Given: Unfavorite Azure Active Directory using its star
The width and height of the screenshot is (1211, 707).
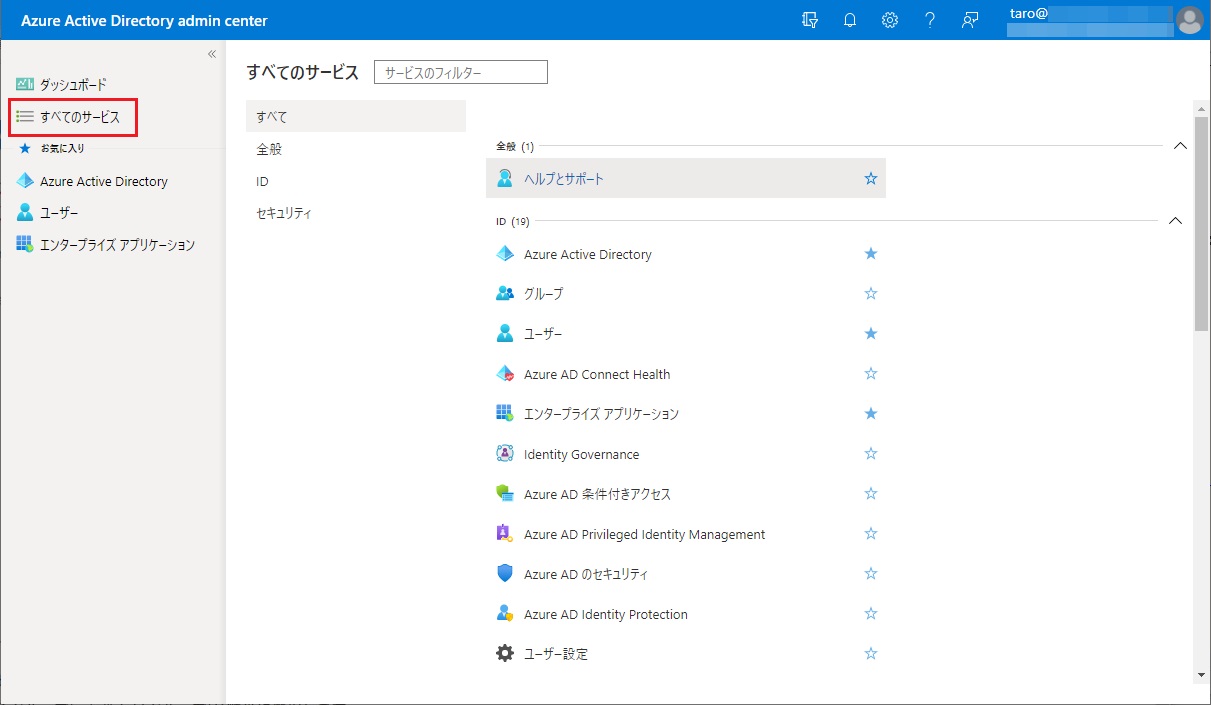Looking at the screenshot, I should (x=870, y=254).
